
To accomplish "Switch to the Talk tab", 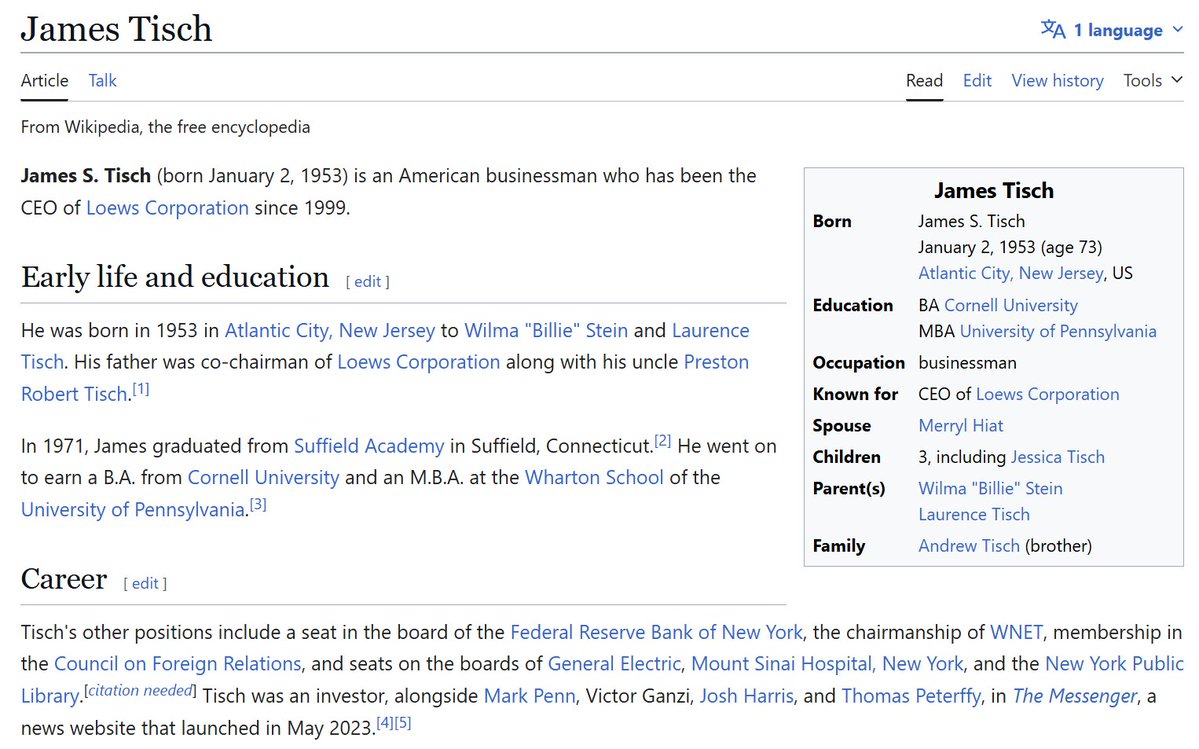I will [x=102, y=81].
